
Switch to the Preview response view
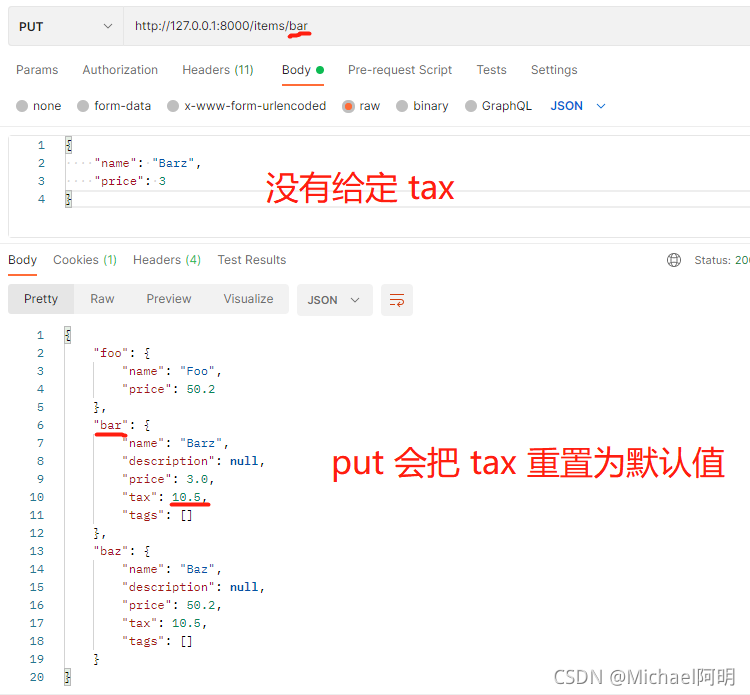click(x=169, y=299)
